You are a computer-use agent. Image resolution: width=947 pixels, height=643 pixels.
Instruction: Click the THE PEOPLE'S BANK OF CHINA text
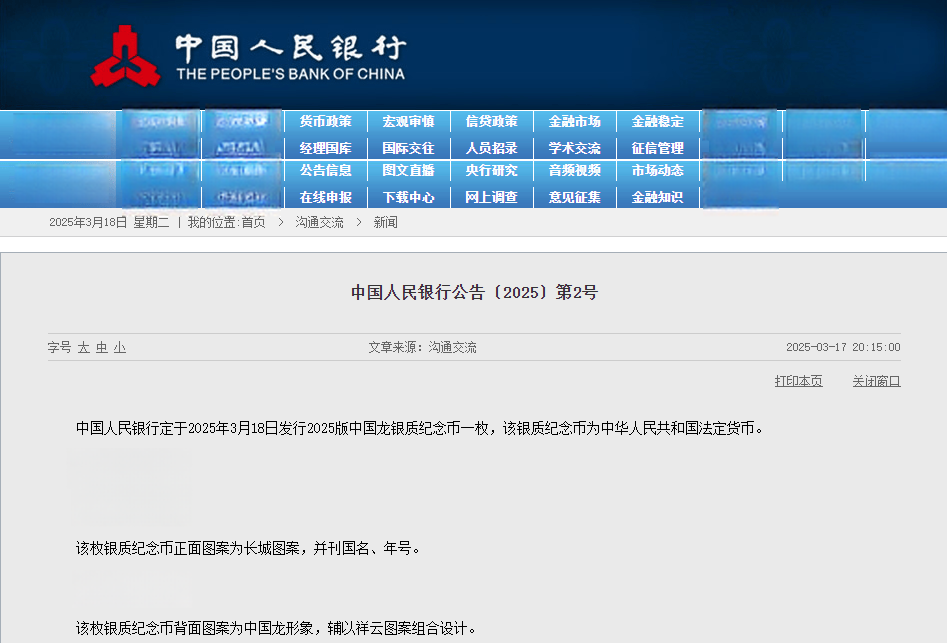tap(291, 74)
